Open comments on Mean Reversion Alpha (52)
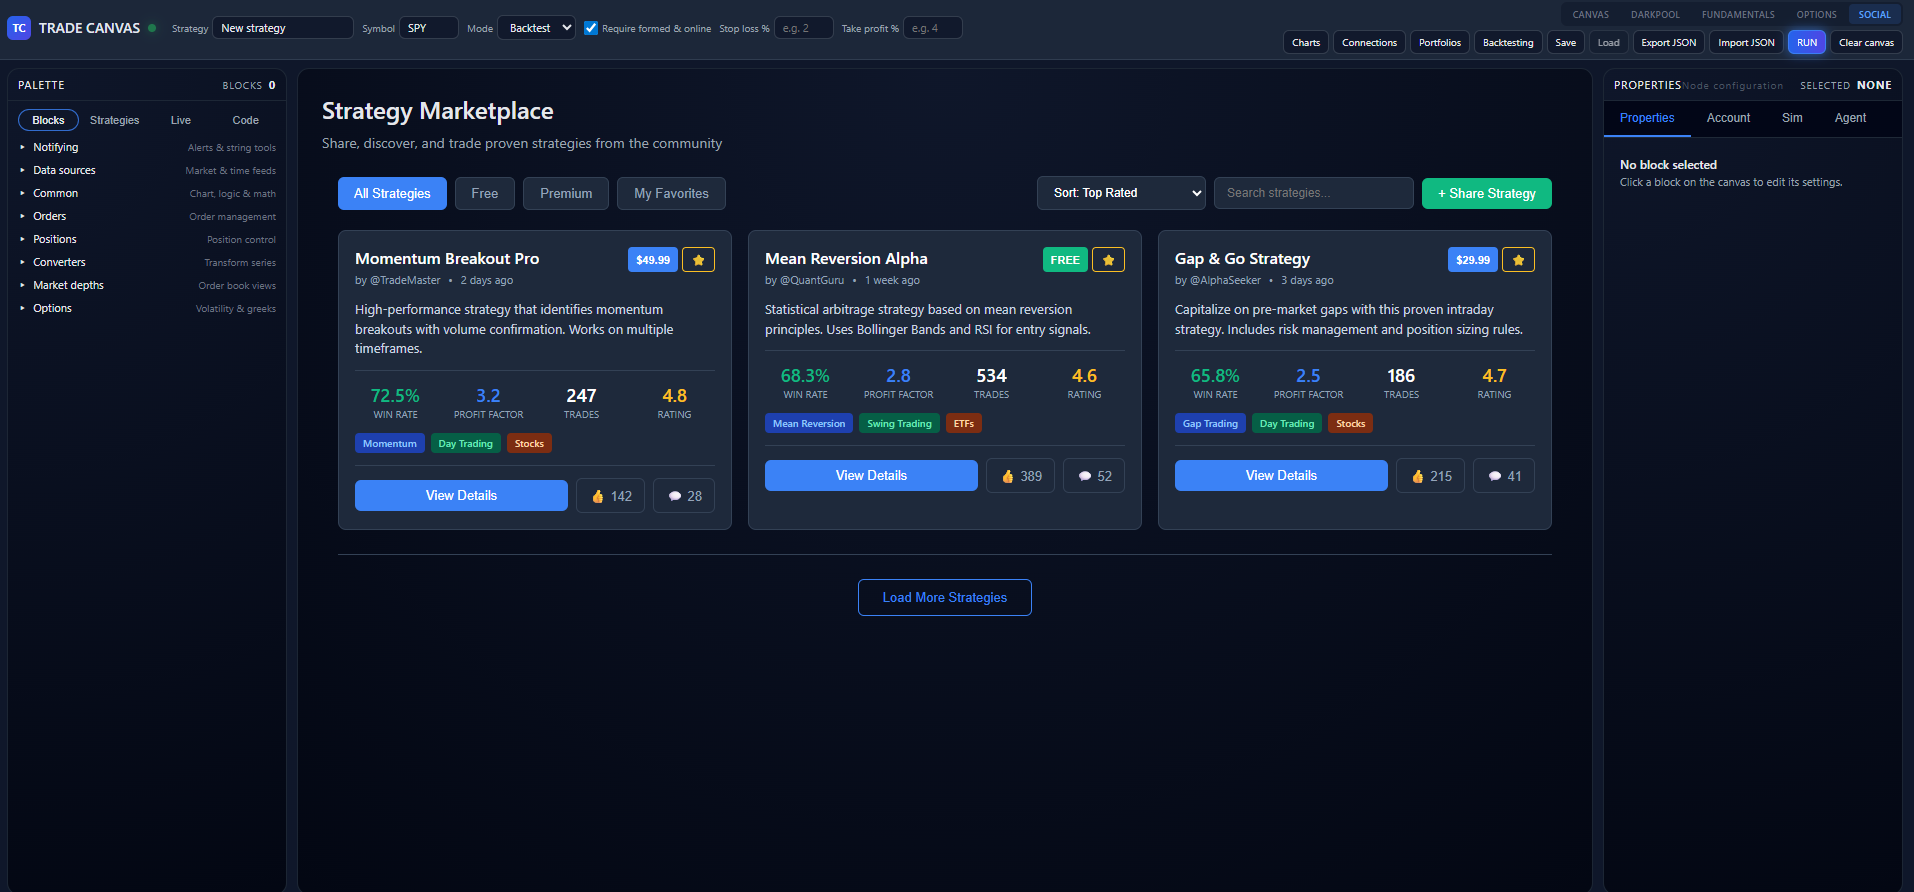 (x=1094, y=476)
